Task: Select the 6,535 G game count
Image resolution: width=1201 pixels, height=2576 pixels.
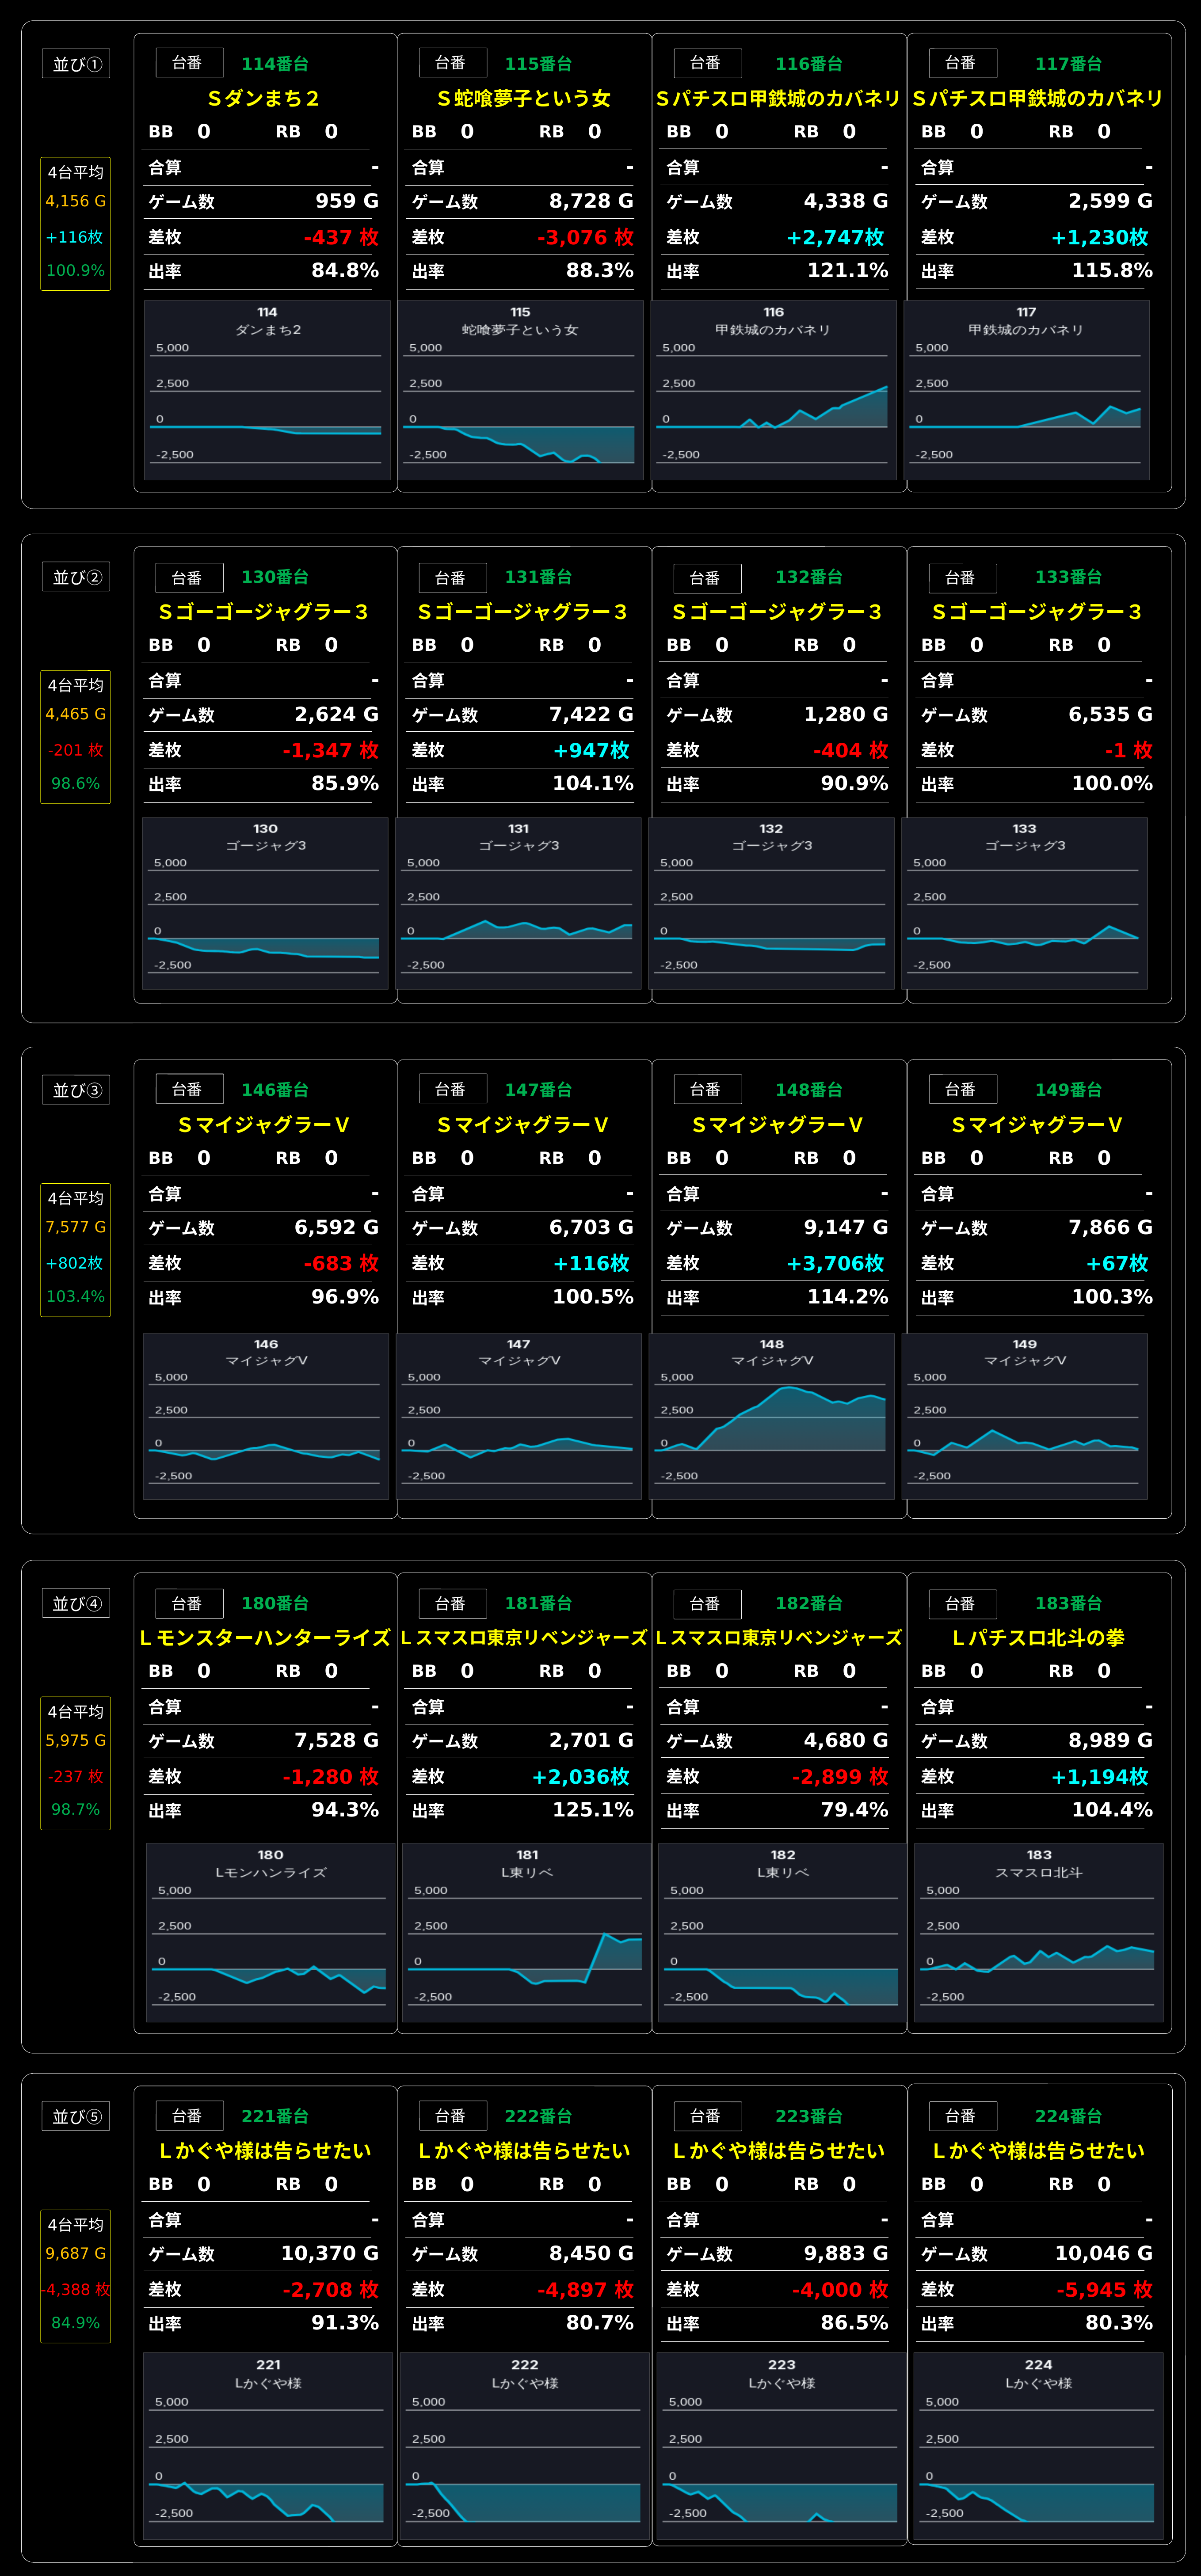Action: click(x=1110, y=714)
